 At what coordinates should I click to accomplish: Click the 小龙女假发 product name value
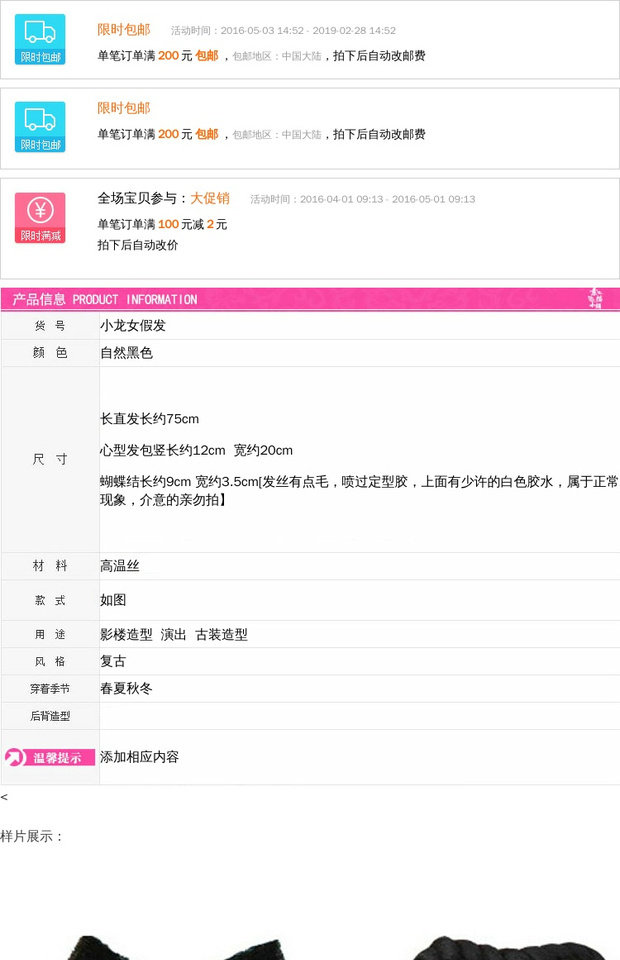click(x=133, y=326)
